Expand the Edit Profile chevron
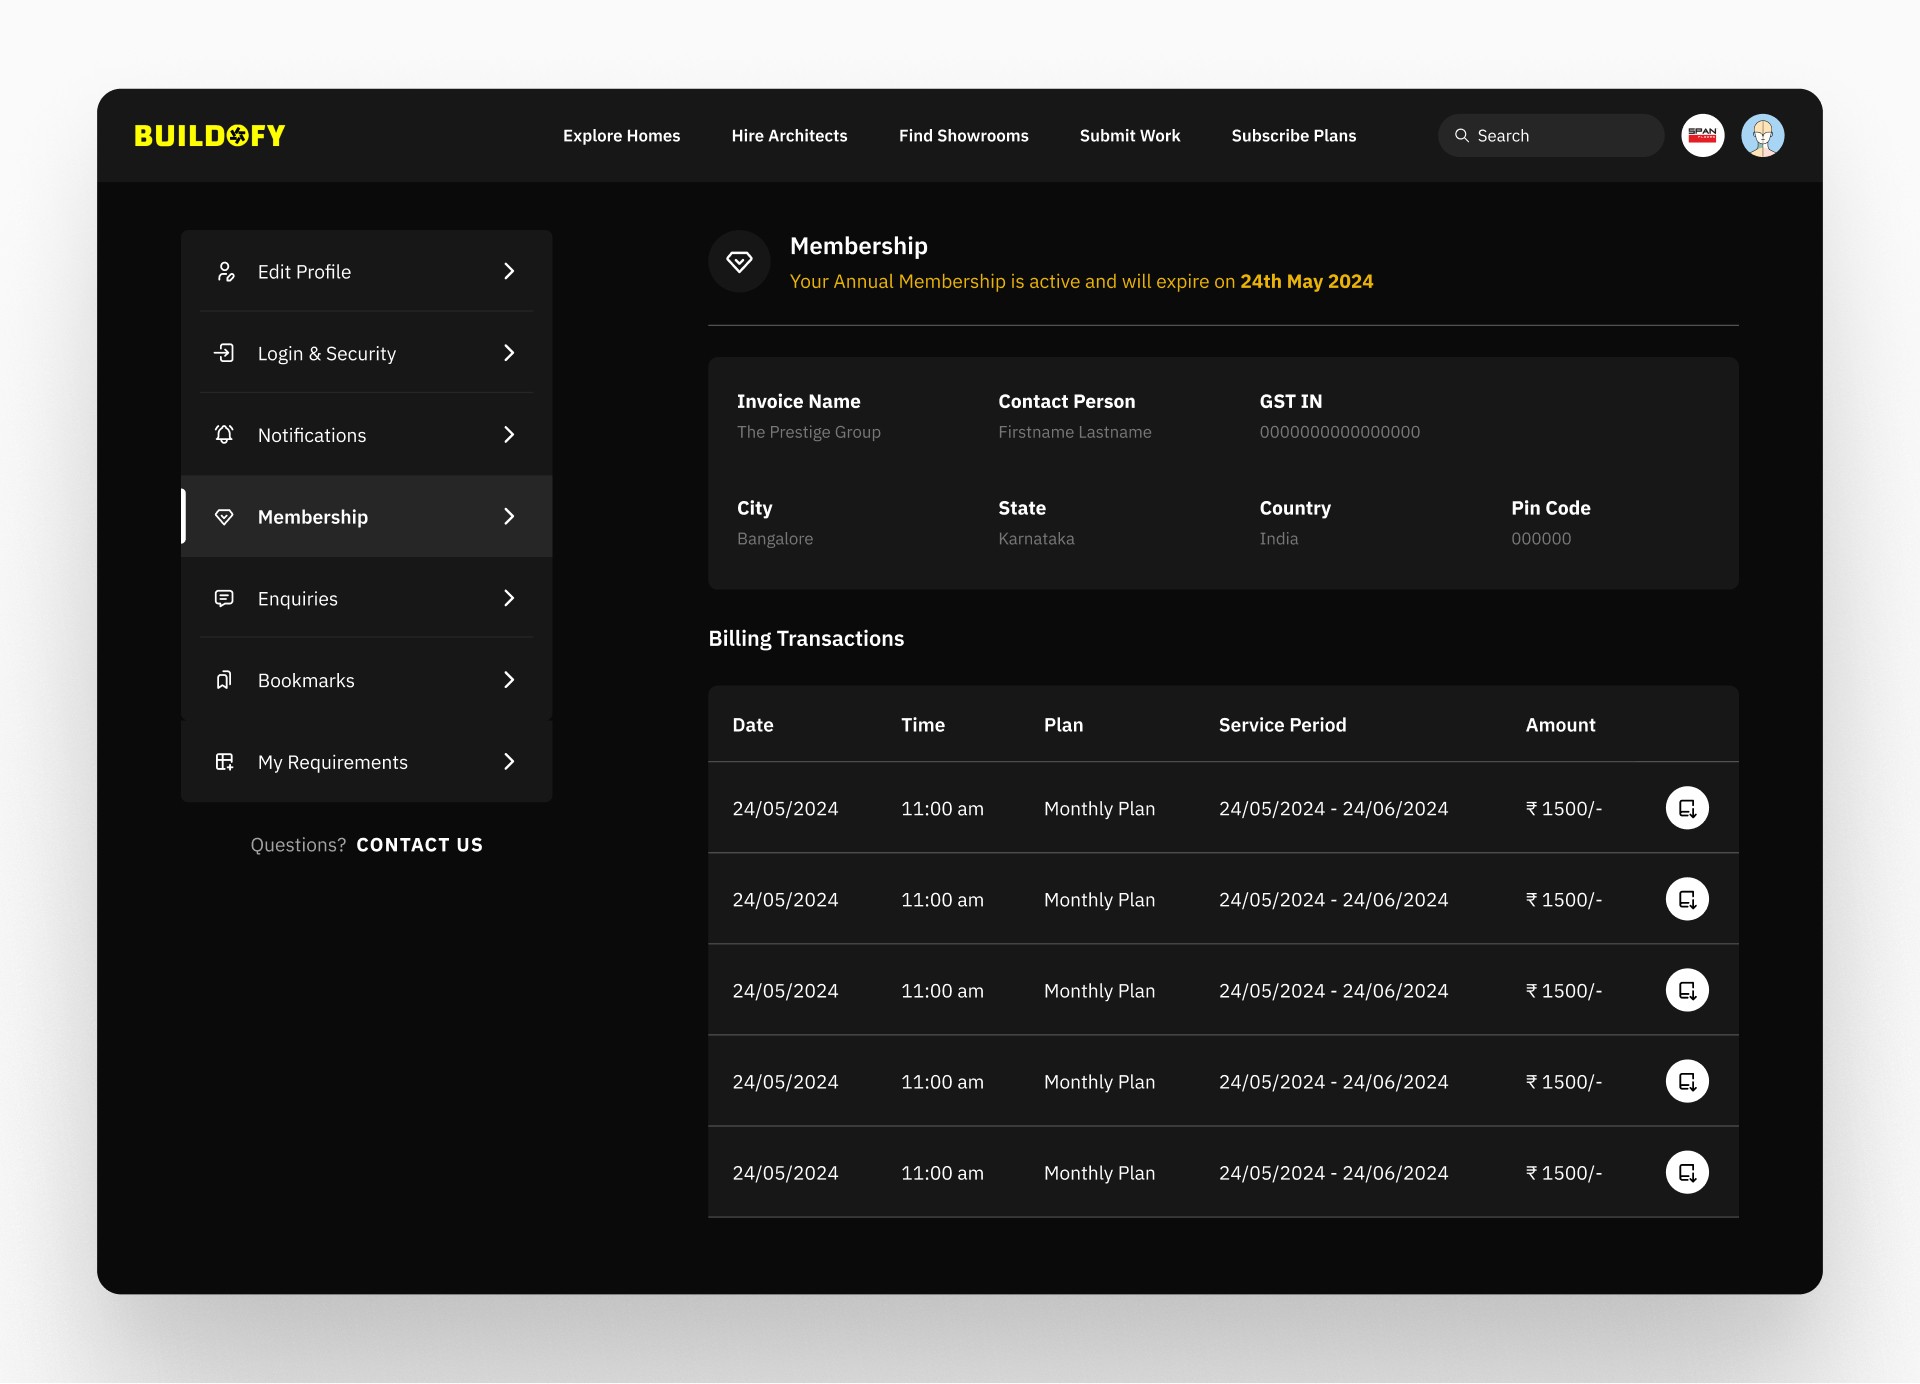1920x1384 pixels. click(509, 271)
